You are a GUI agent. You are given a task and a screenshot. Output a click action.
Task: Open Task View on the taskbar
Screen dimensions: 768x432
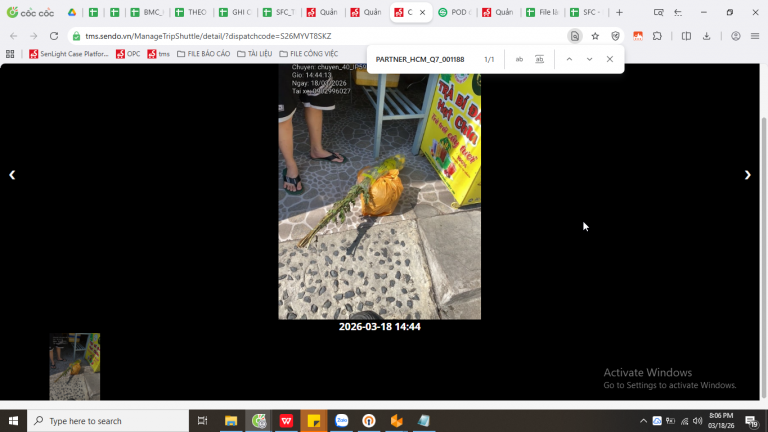pos(202,421)
